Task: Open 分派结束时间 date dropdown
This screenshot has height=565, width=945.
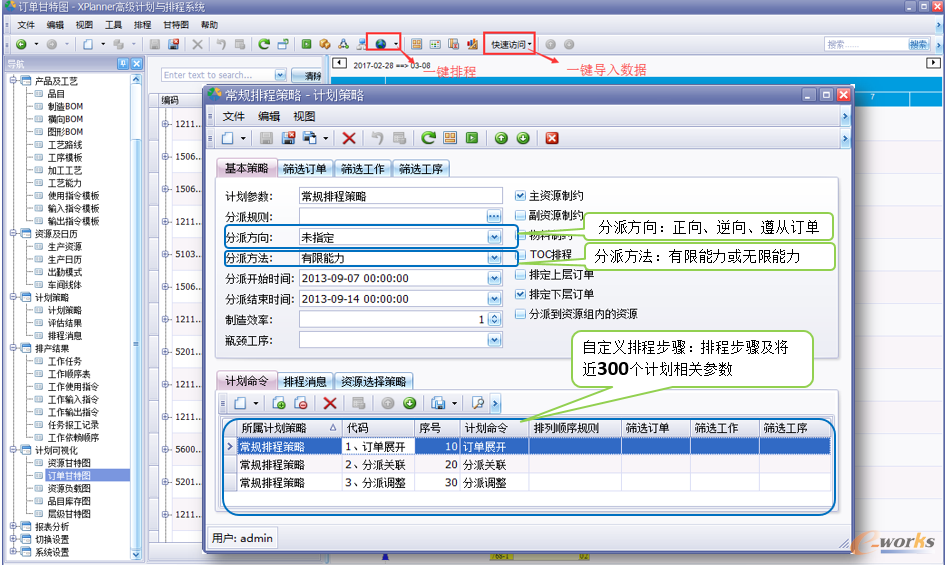Action: (494, 299)
